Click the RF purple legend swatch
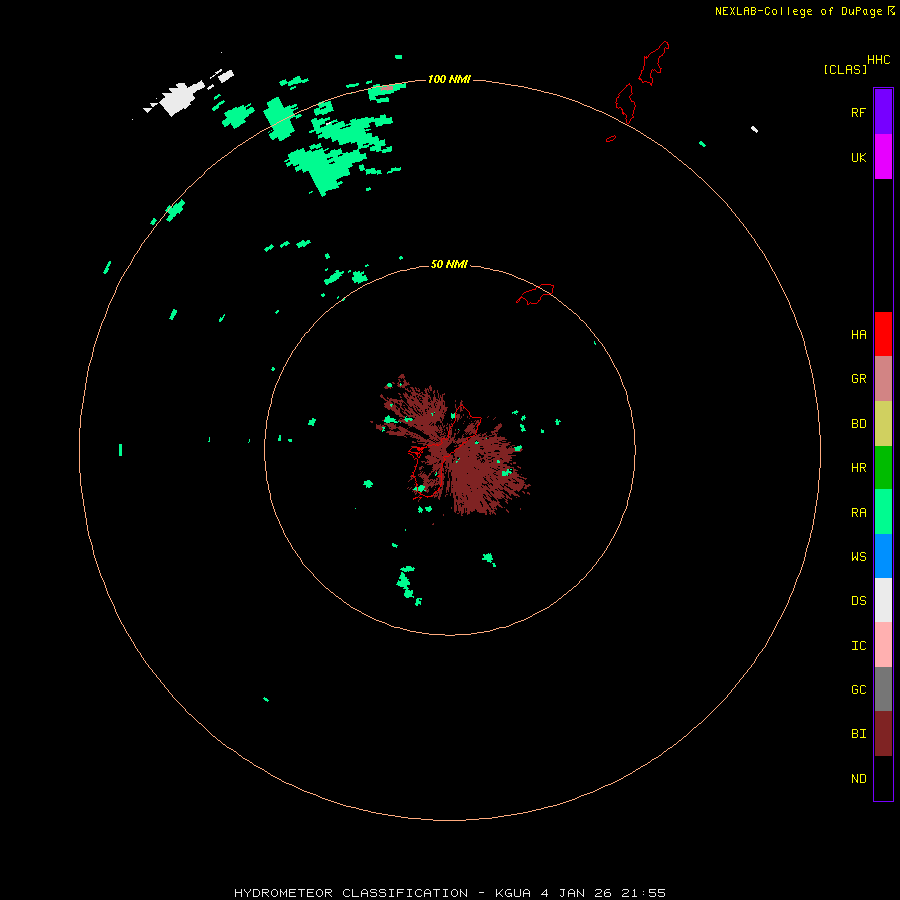The height and width of the screenshot is (900, 900). tap(883, 112)
